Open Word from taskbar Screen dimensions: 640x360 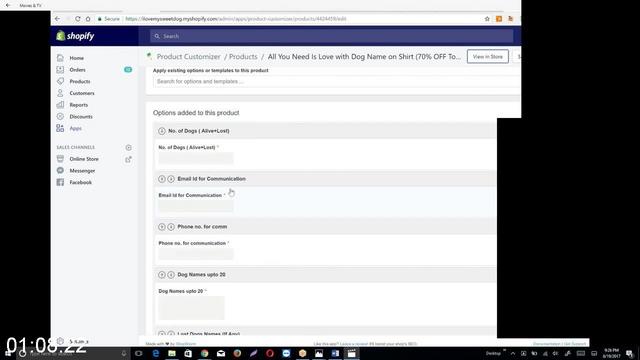335,353
